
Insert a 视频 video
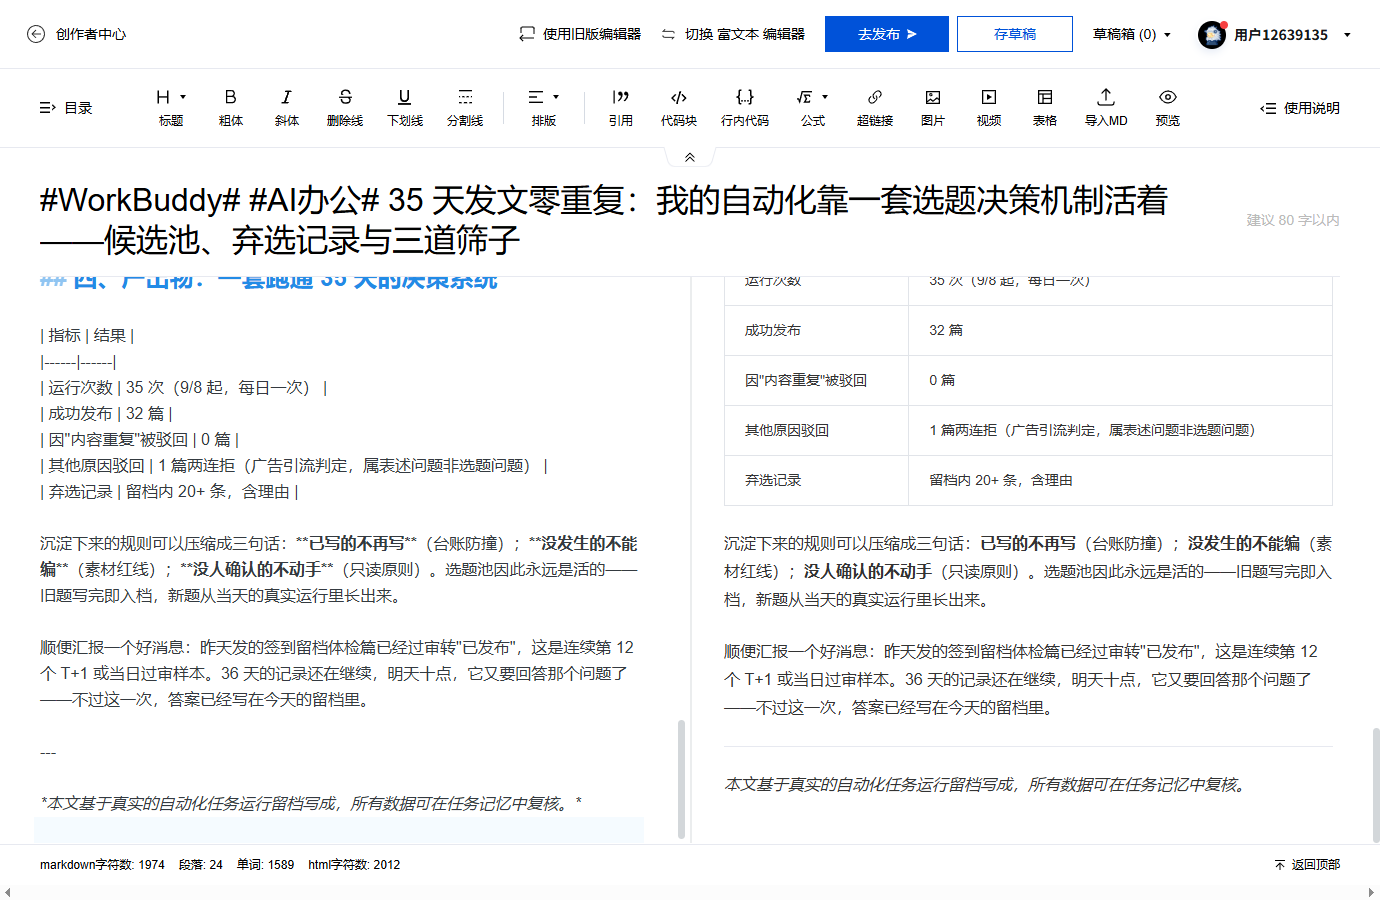[989, 108]
